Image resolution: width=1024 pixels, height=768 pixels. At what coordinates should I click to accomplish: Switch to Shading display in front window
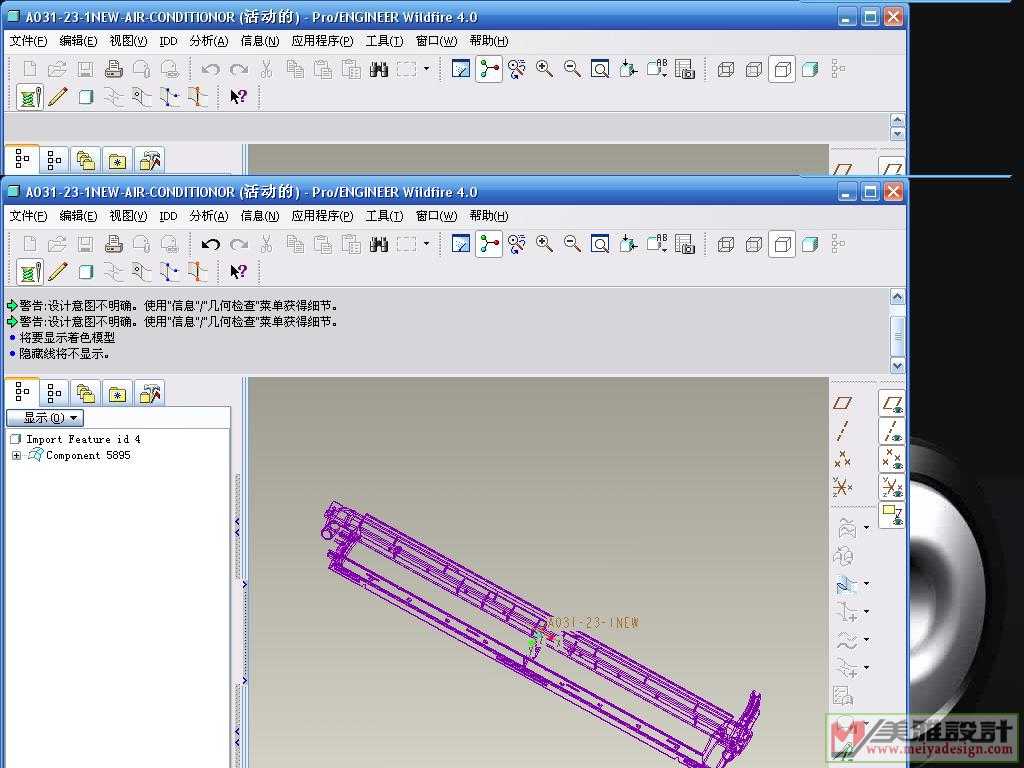[810, 244]
